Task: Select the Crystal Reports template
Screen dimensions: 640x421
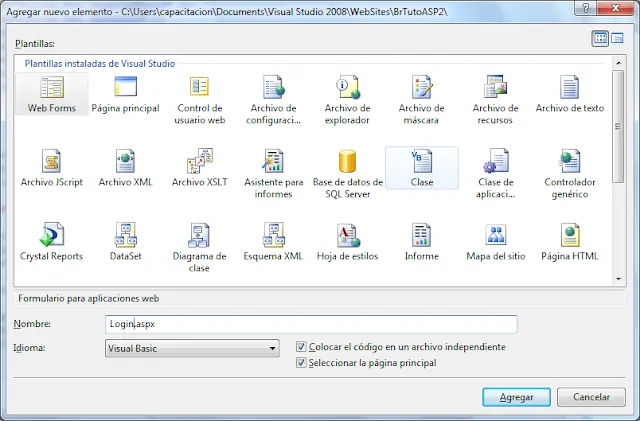Action: point(51,242)
